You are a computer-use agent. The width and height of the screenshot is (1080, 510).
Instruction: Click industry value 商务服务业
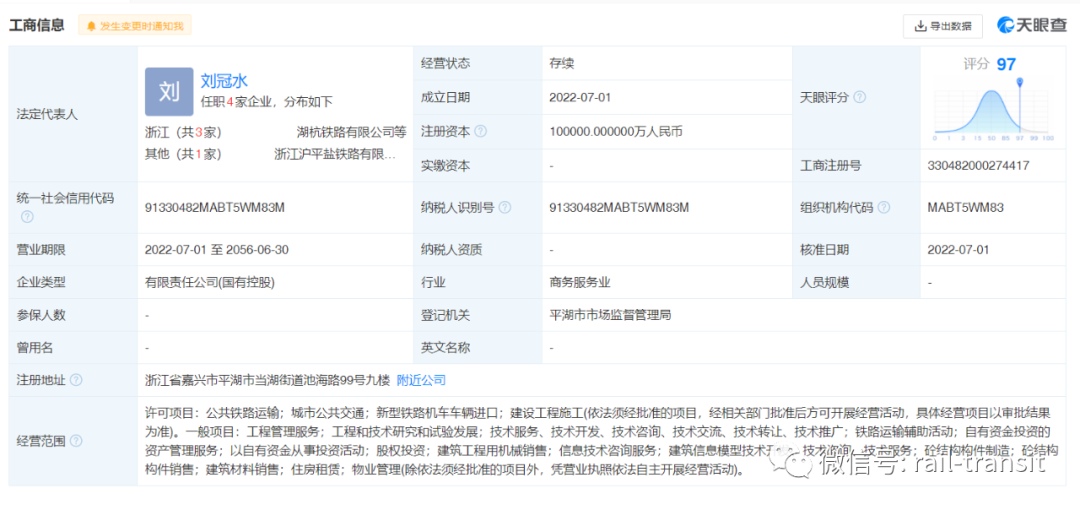tap(580, 283)
